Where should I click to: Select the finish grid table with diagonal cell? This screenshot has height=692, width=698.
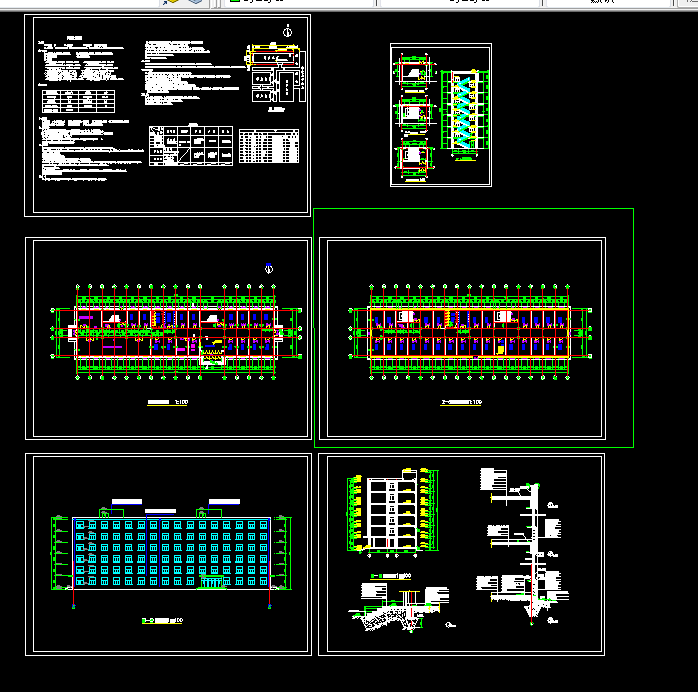[191, 146]
